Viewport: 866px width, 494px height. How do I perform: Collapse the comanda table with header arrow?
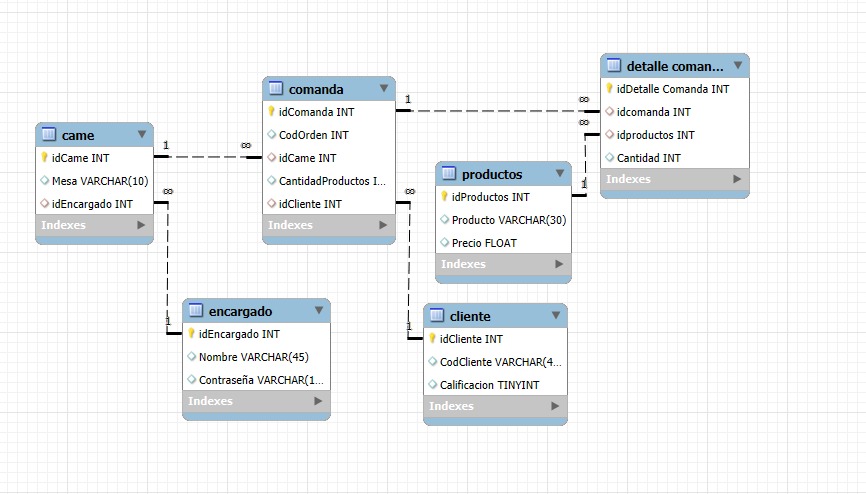tap(383, 89)
